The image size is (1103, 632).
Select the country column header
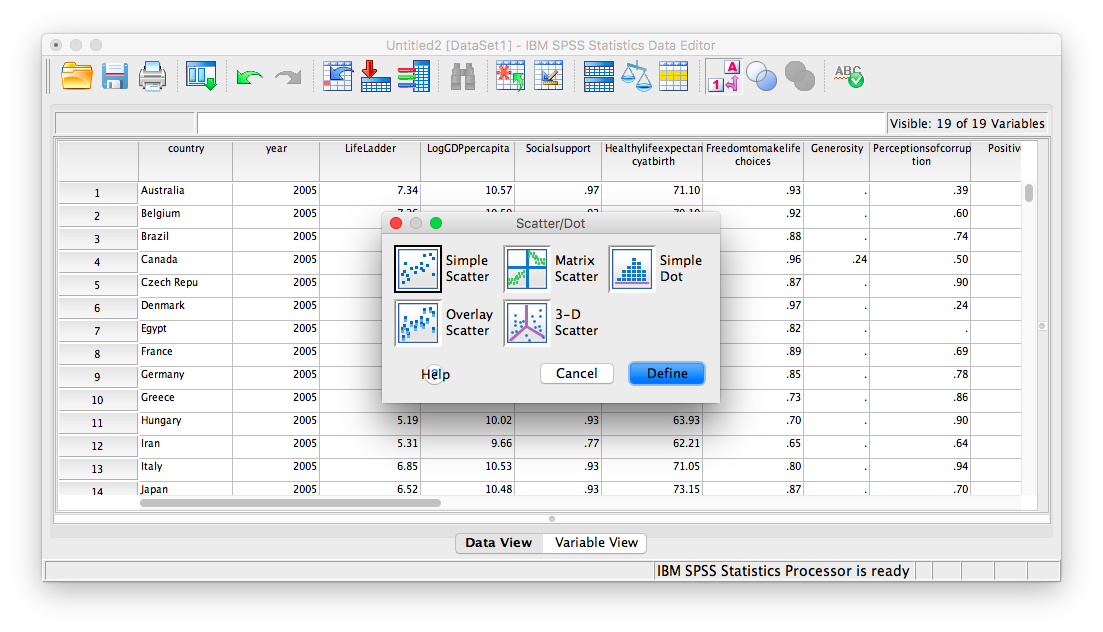[186, 160]
